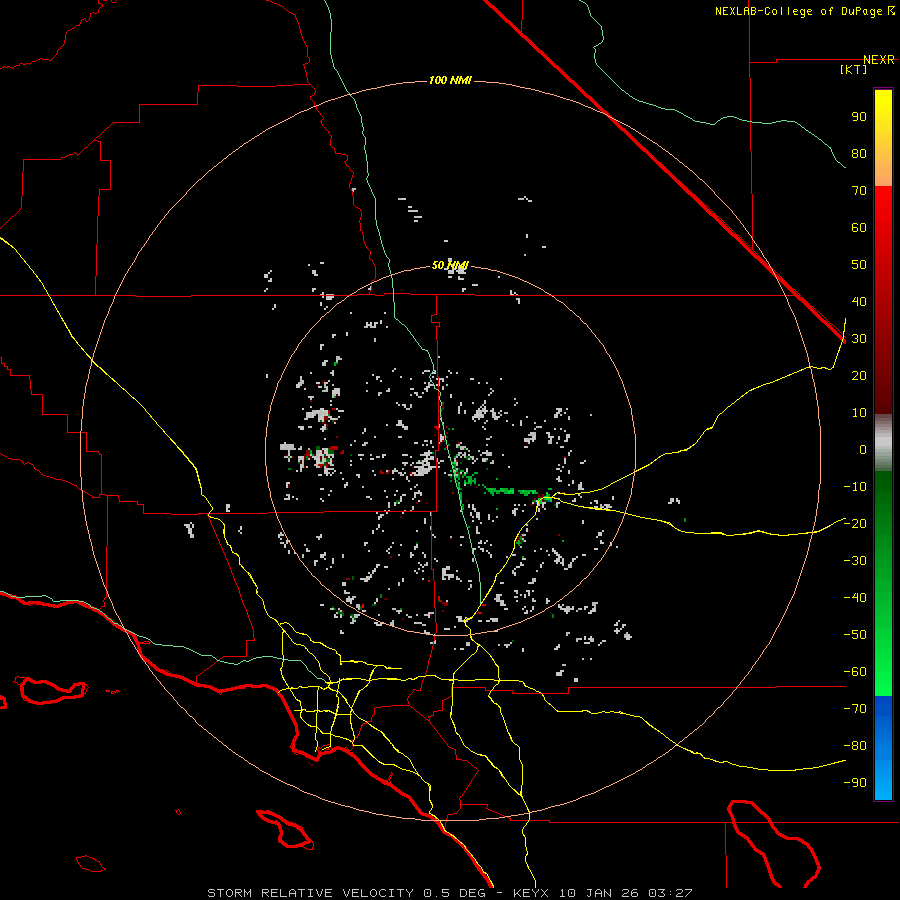Click the -90 label on the velocity scale
The image size is (900, 900).
pyautogui.click(x=854, y=783)
